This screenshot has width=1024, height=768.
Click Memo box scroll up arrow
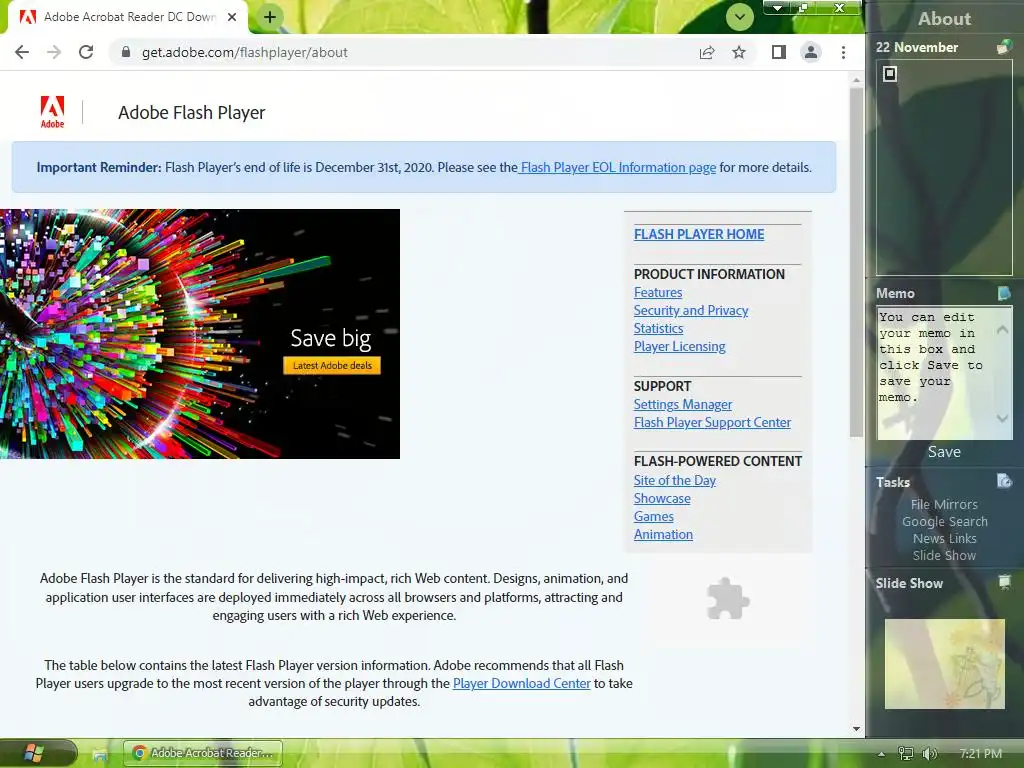coord(1002,330)
